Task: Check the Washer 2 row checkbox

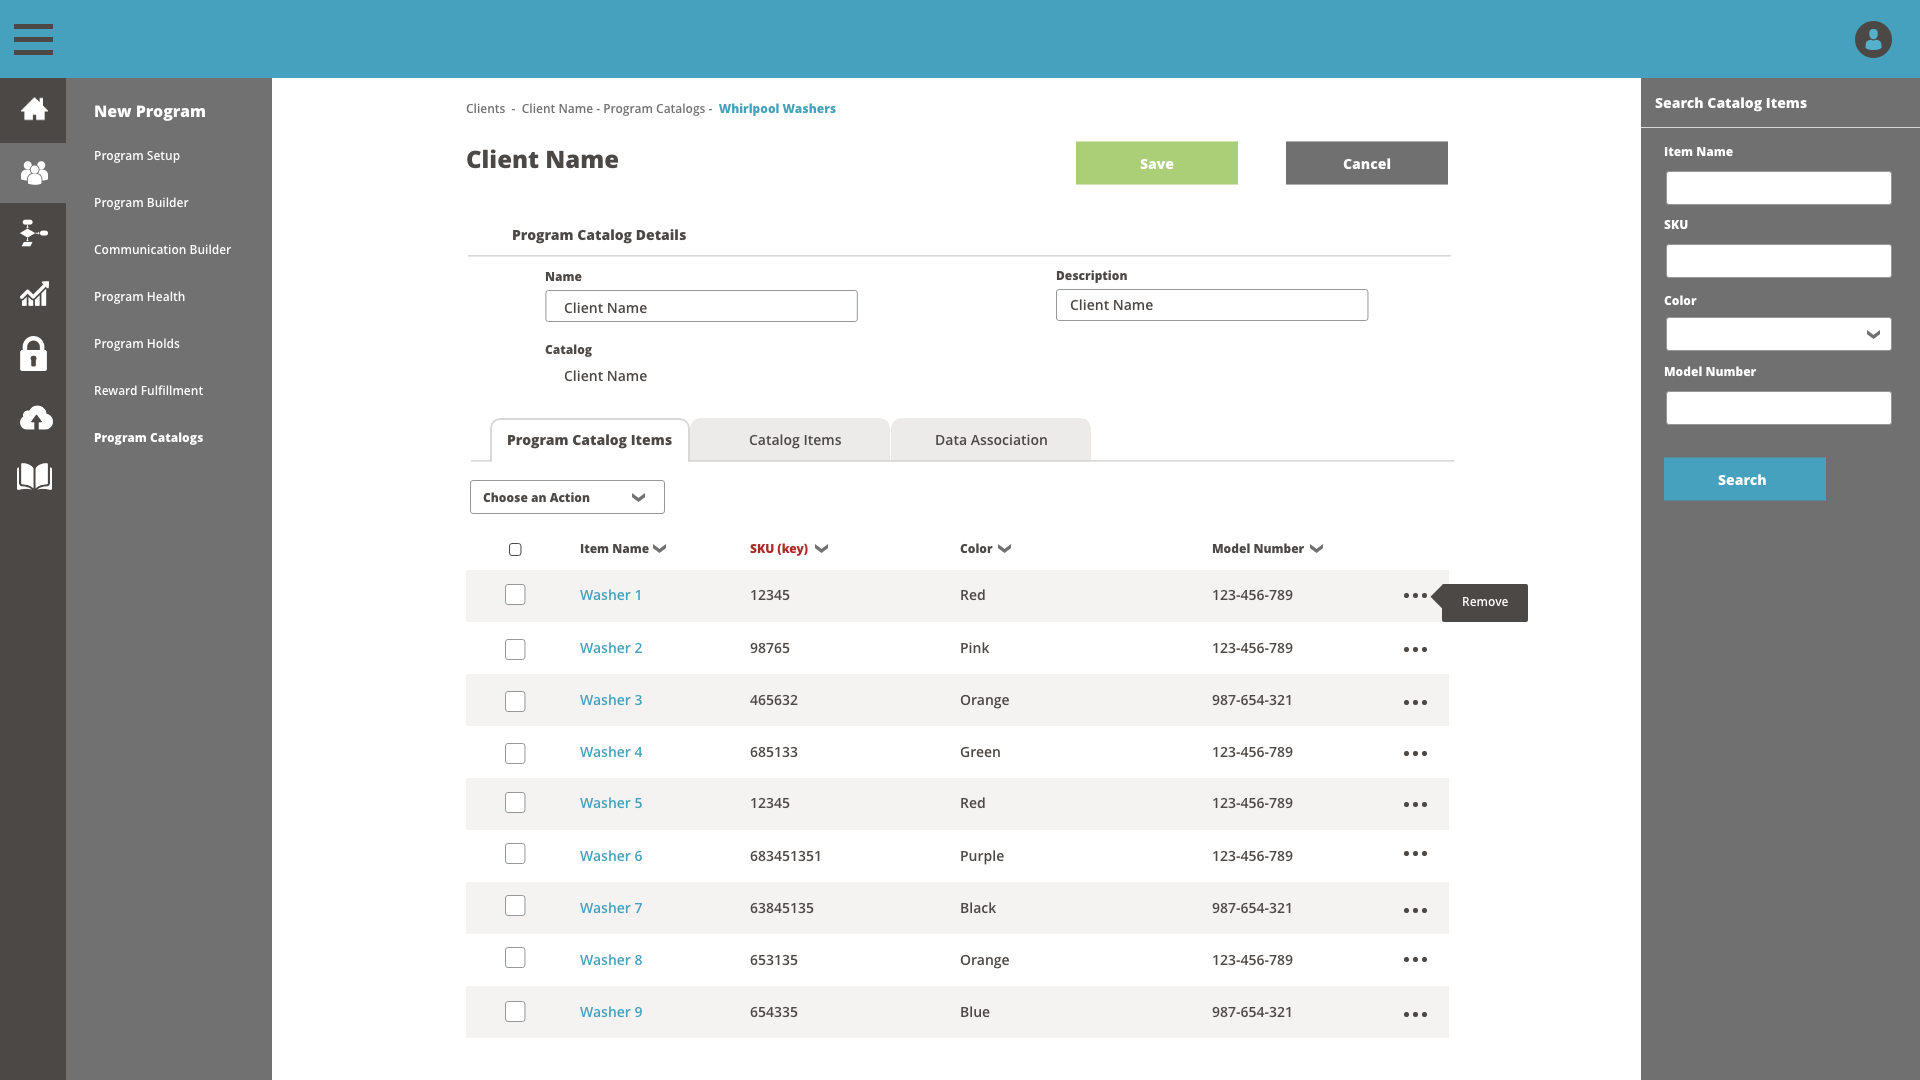Action: (515, 650)
